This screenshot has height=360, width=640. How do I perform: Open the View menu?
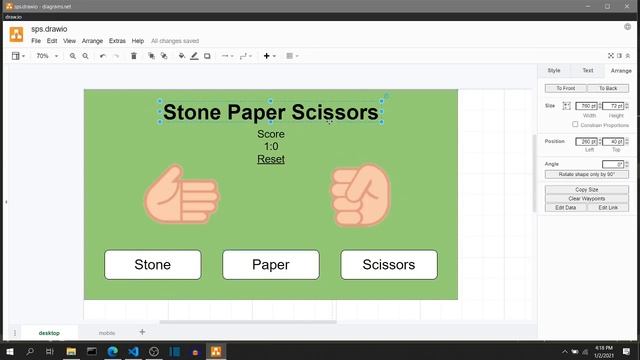click(69, 41)
